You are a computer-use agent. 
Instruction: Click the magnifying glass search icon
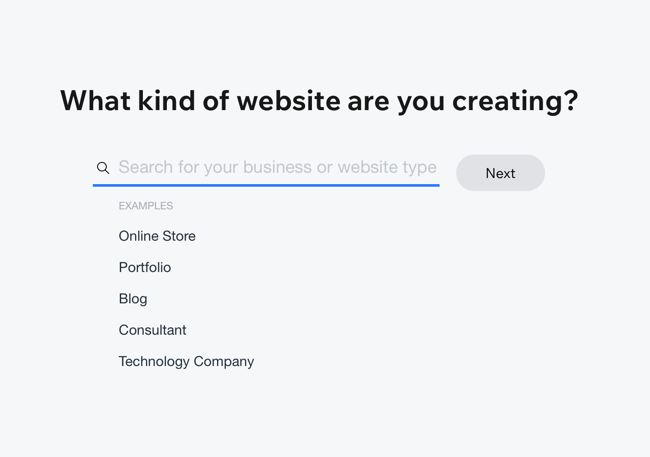tap(103, 168)
